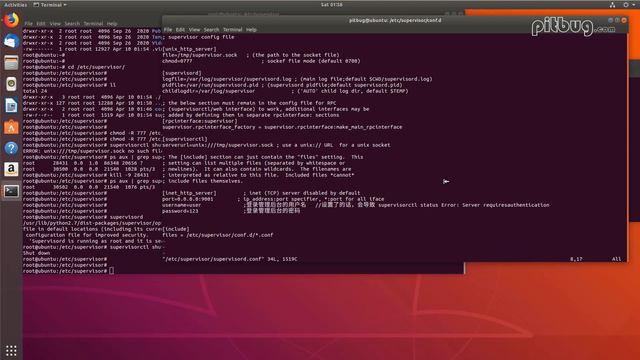
Task: Click the '[inet_http_server]' section header
Action: [189, 193]
